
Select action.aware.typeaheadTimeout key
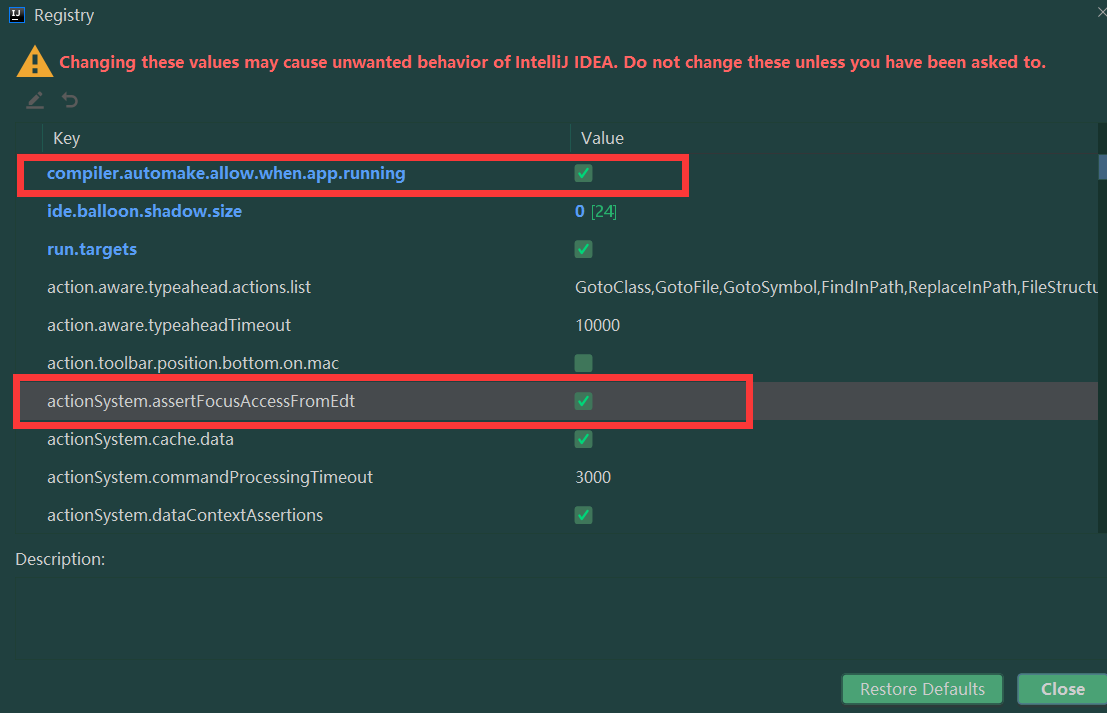[169, 325]
